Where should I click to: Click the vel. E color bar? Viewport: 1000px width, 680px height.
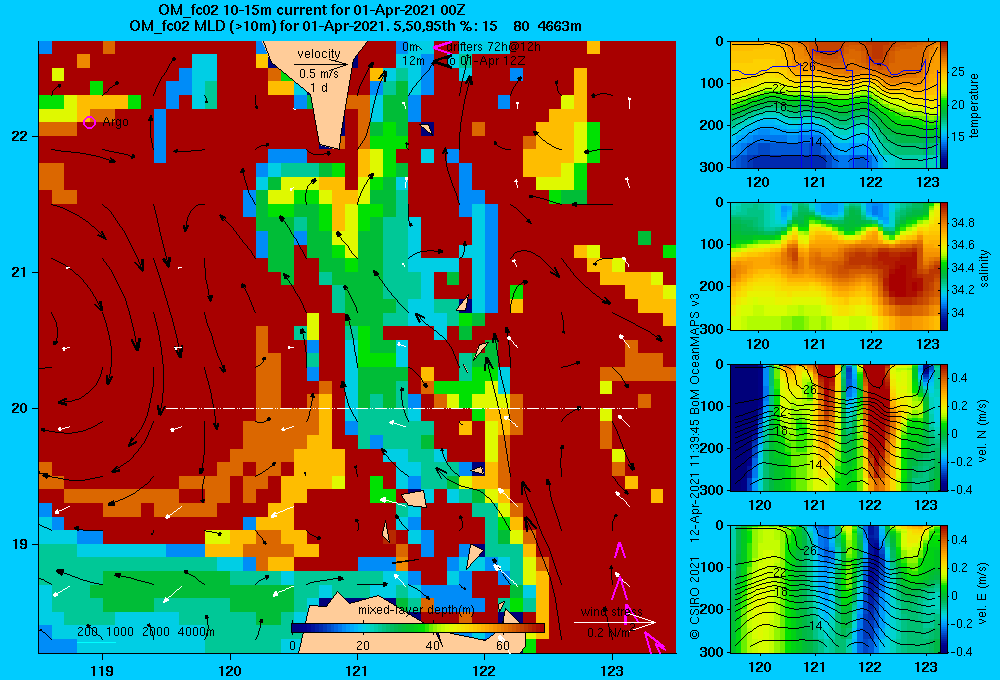(944, 589)
